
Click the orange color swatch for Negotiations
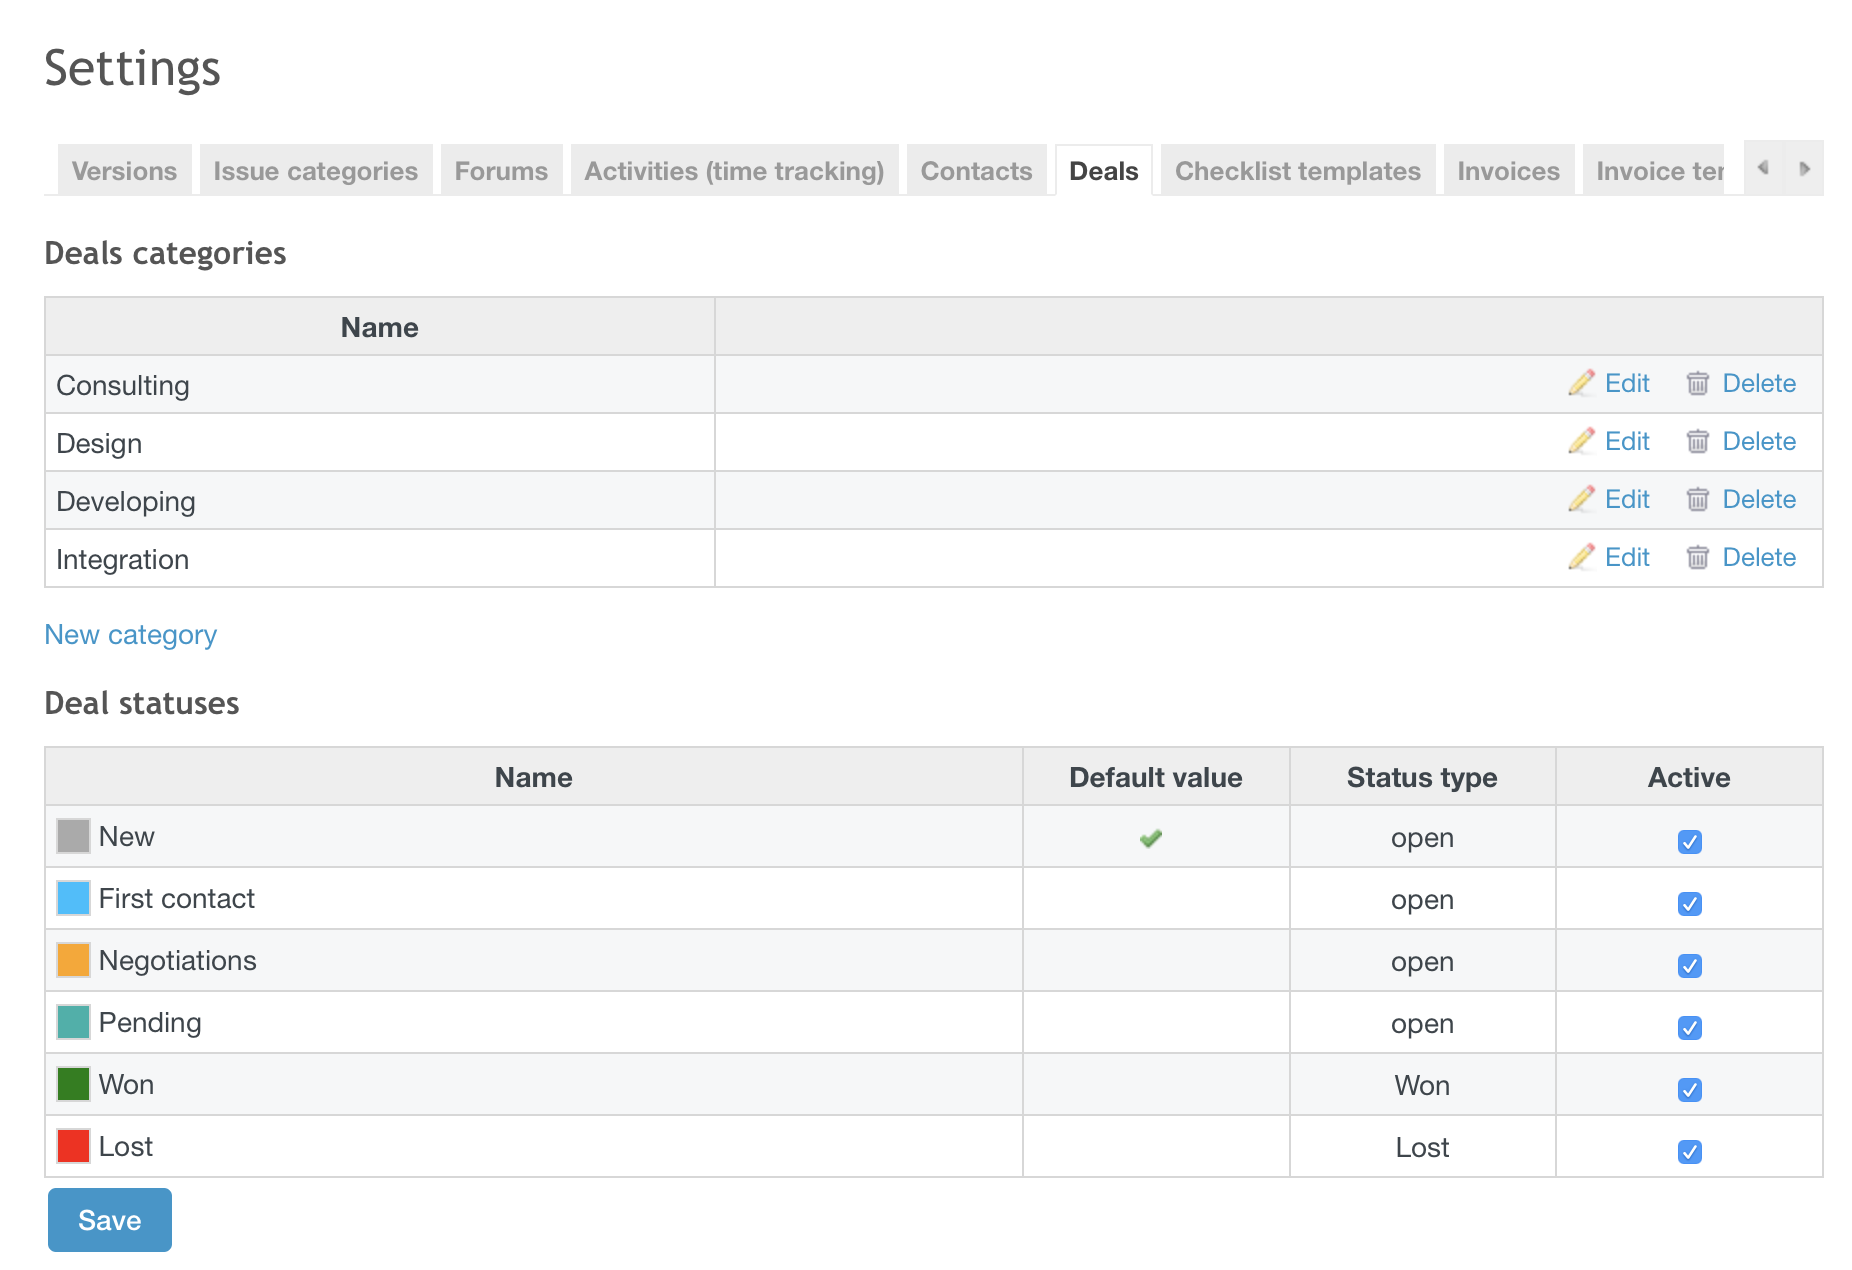coord(72,960)
